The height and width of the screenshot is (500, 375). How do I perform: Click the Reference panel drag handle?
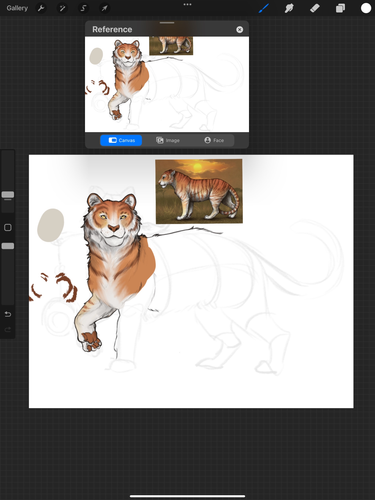tap(167, 23)
